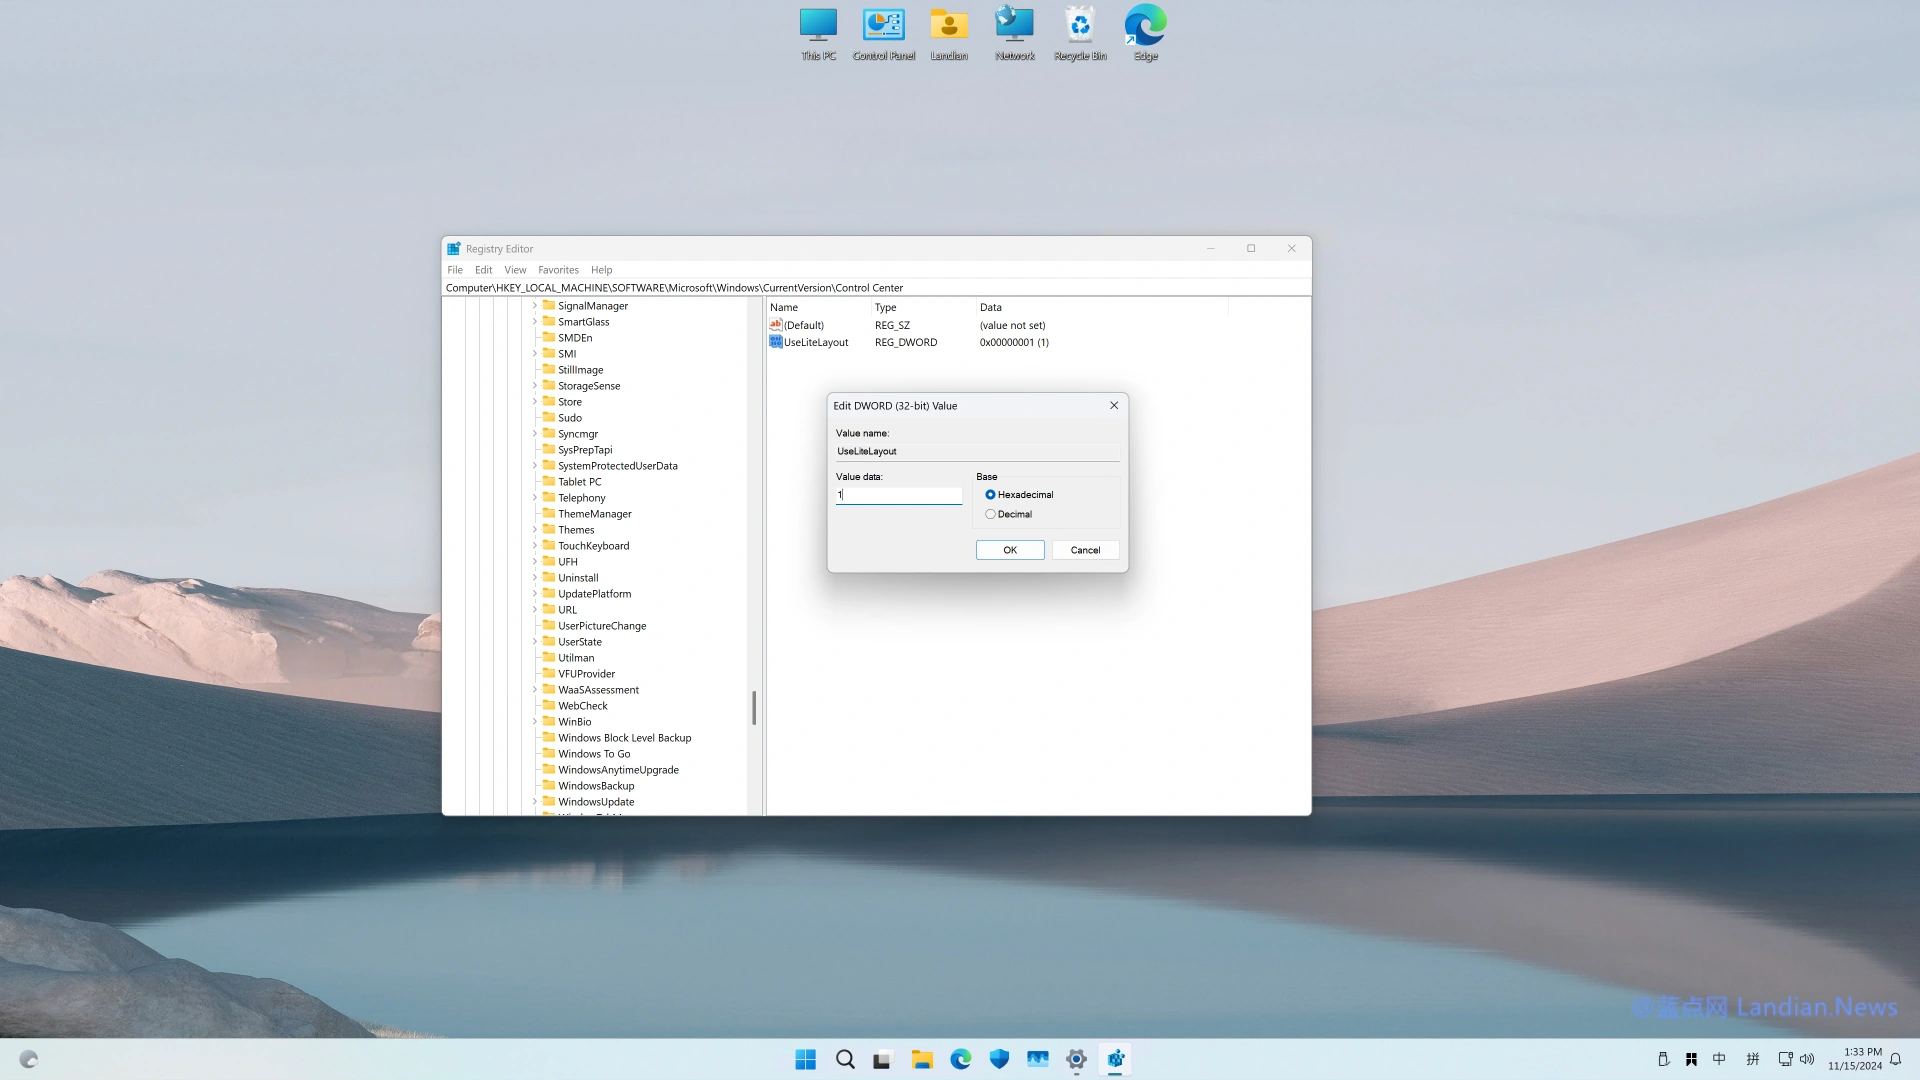The image size is (1920, 1080).
Task: Expand the SmartGlass registry key
Action: point(534,320)
